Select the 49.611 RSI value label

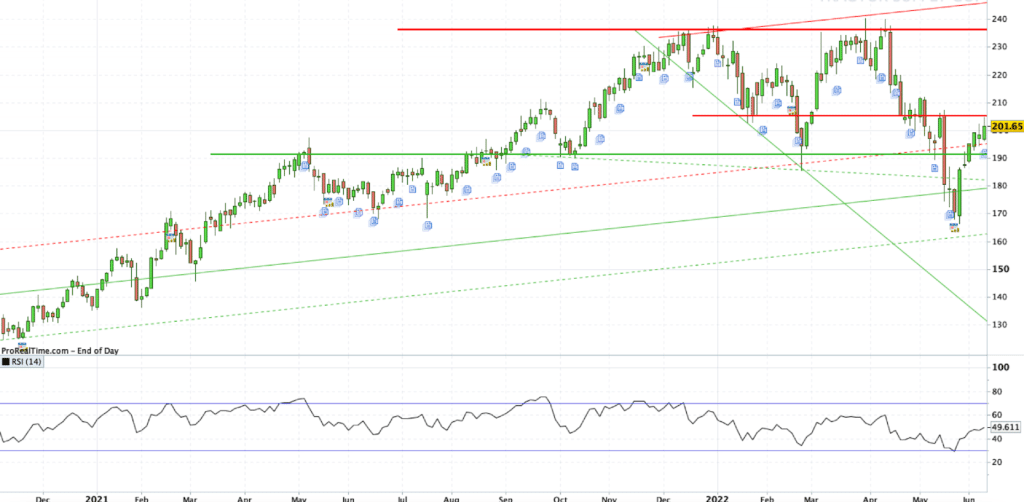pyautogui.click(x=1004, y=427)
